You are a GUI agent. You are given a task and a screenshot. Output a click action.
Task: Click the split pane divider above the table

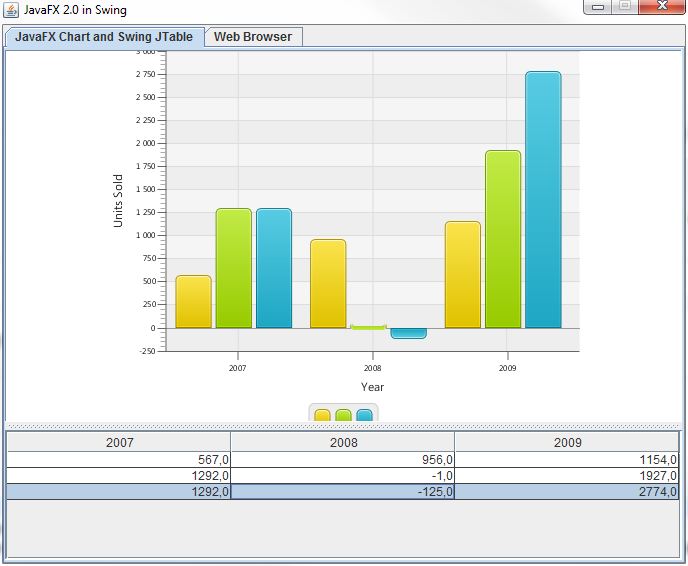[344, 426]
